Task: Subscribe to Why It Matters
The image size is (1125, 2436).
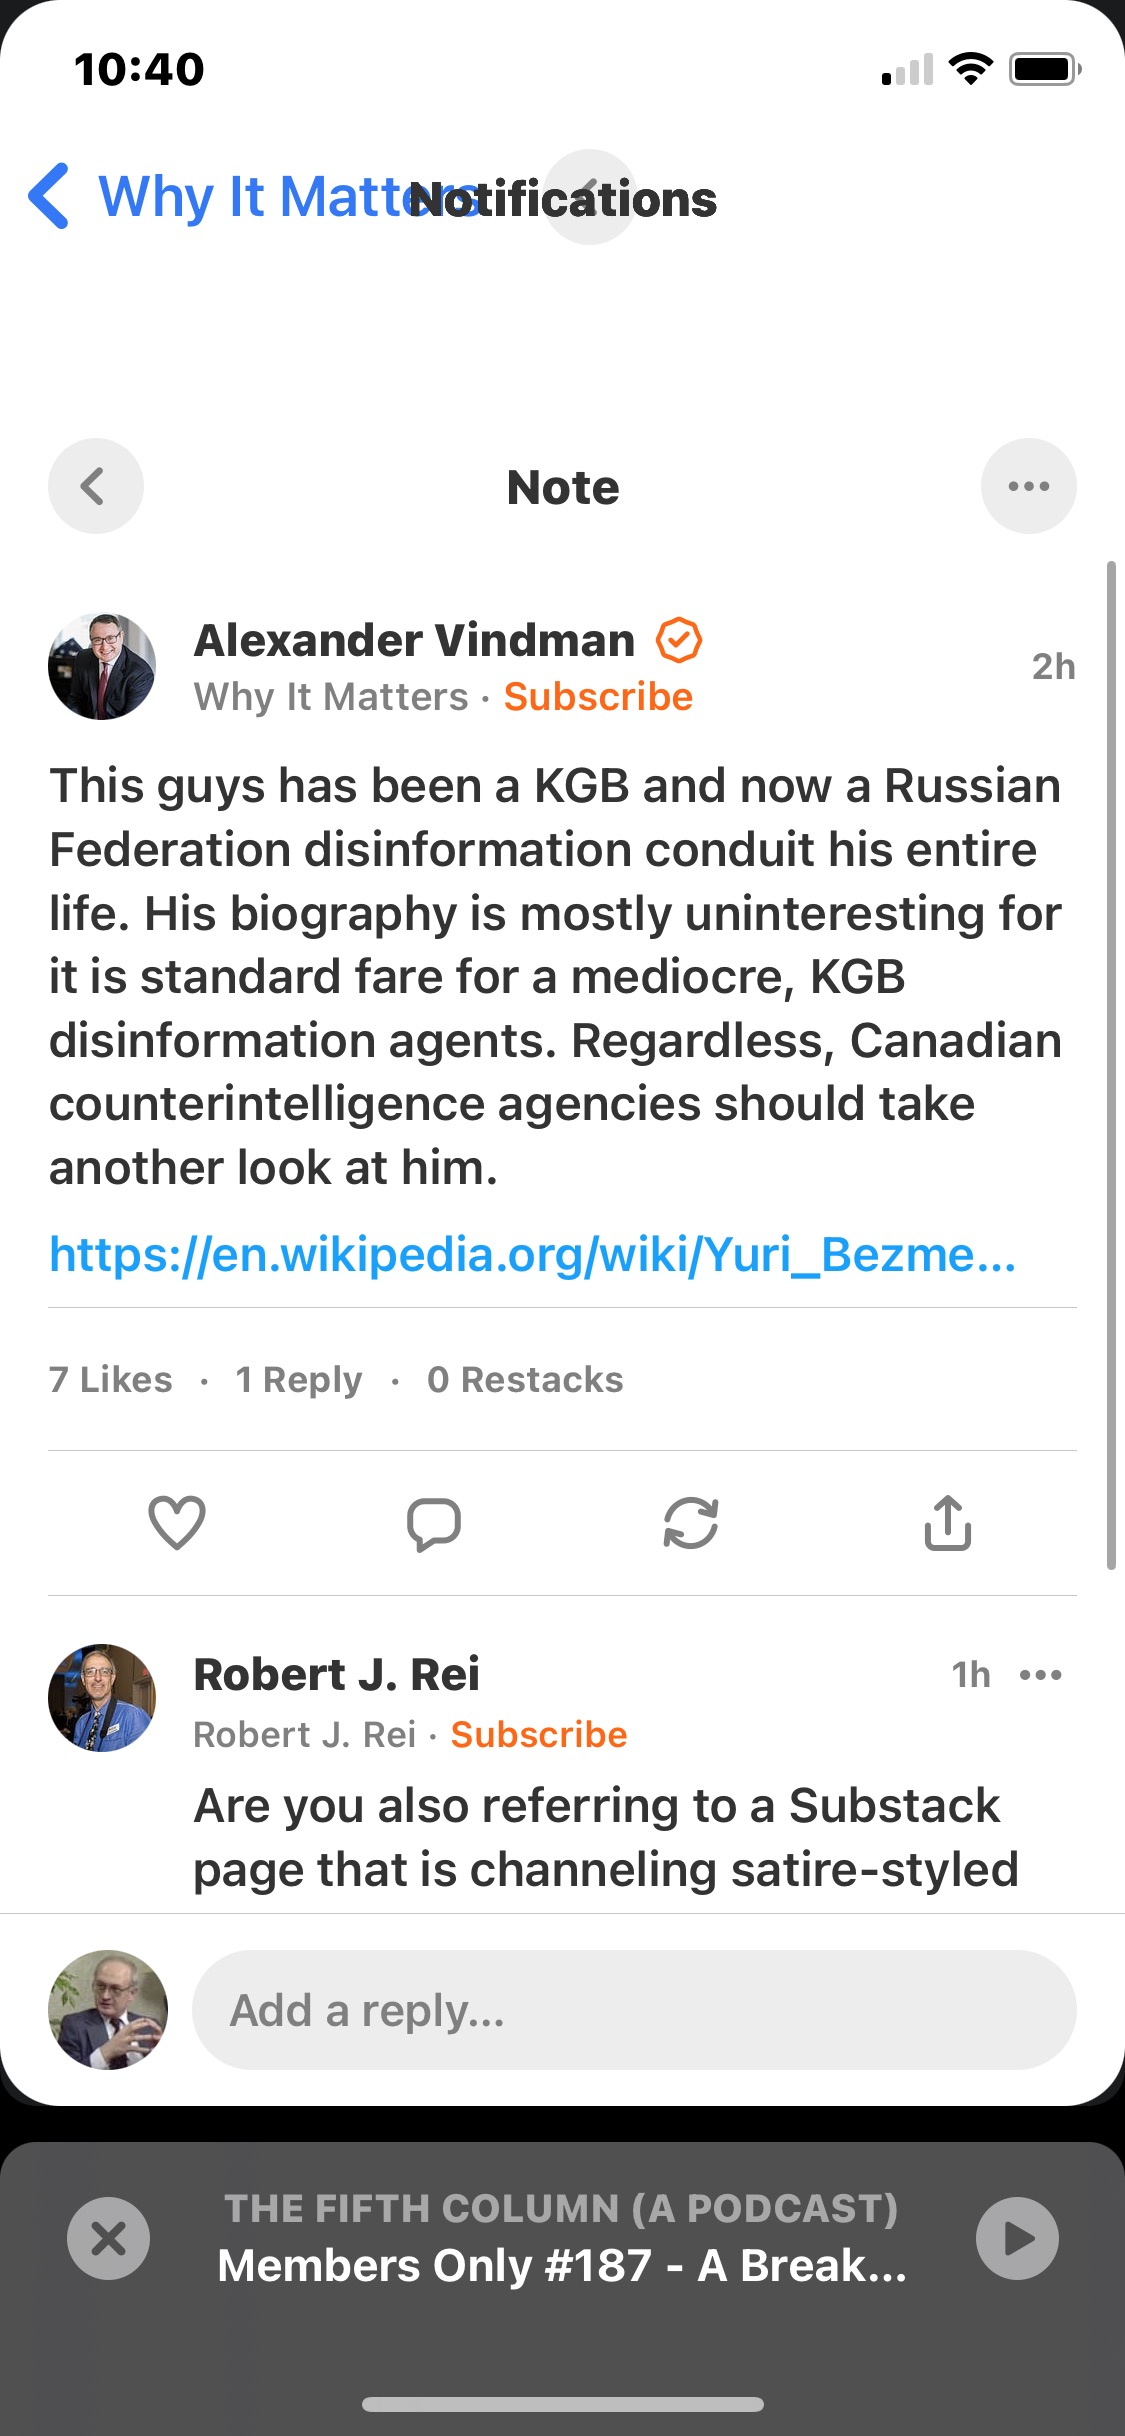Action: [598, 696]
